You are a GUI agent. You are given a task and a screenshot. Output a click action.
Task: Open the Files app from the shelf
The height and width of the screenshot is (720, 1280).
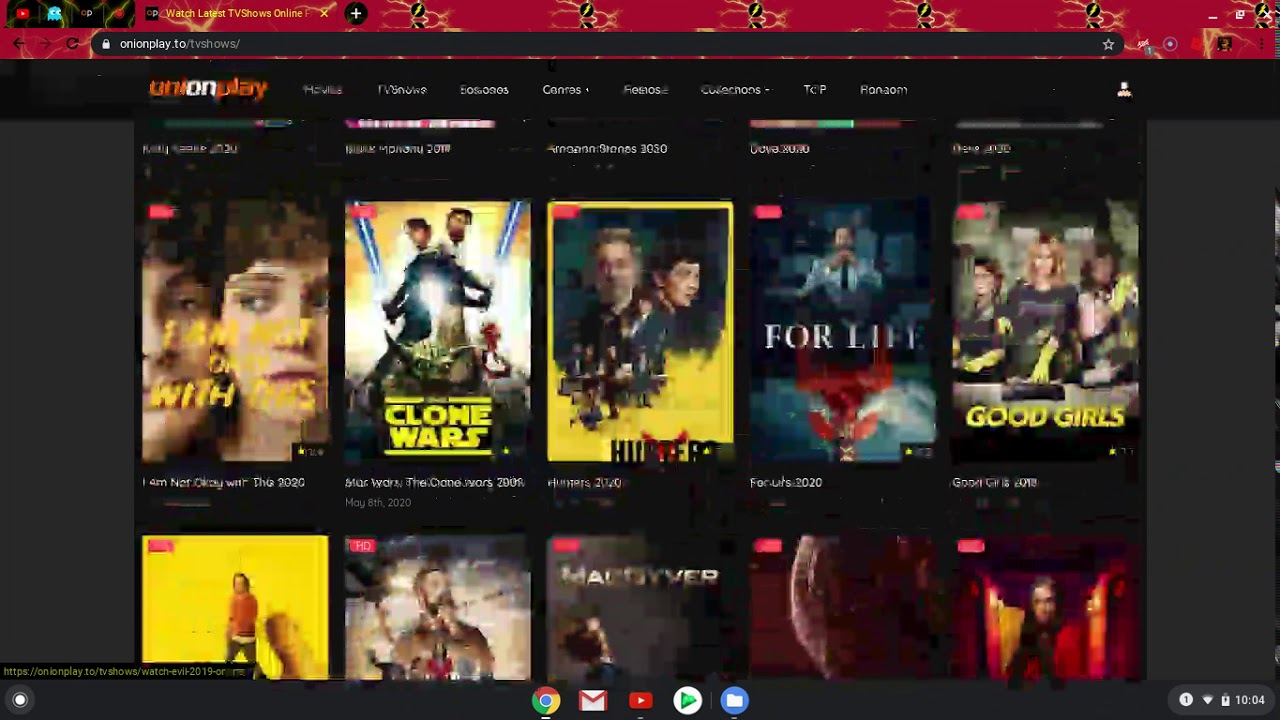[x=734, y=700]
